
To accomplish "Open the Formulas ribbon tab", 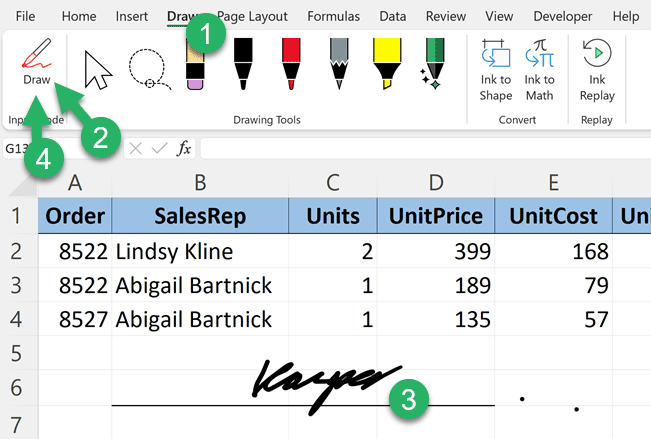I will (333, 16).
